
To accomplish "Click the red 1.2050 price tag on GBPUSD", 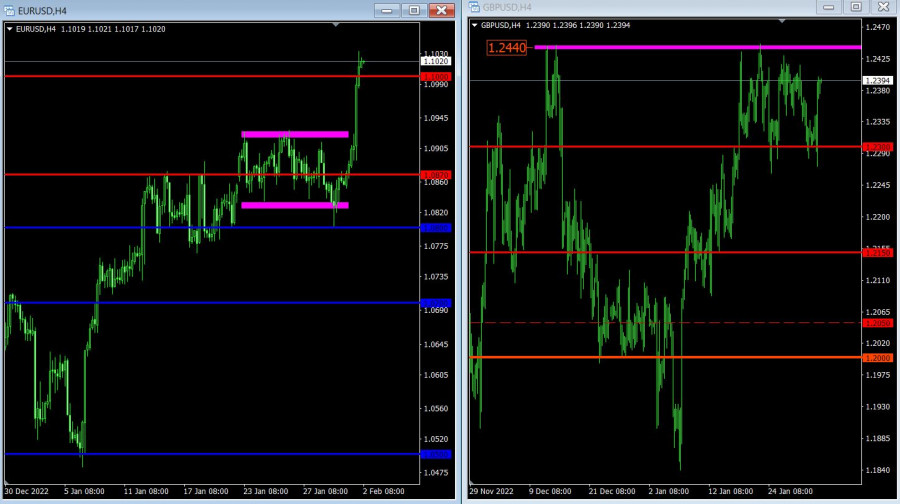I will click(878, 323).
